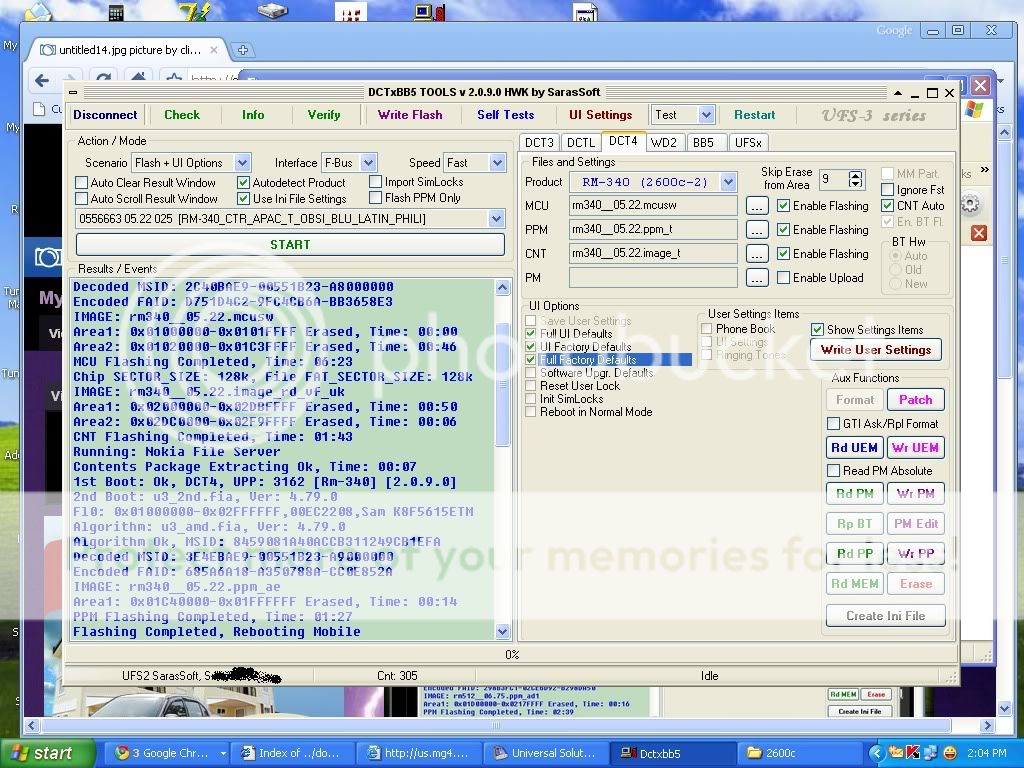Screen dimensions: 1024x768
Task: Click the Disconnect toolbar button
Action: 105,115
